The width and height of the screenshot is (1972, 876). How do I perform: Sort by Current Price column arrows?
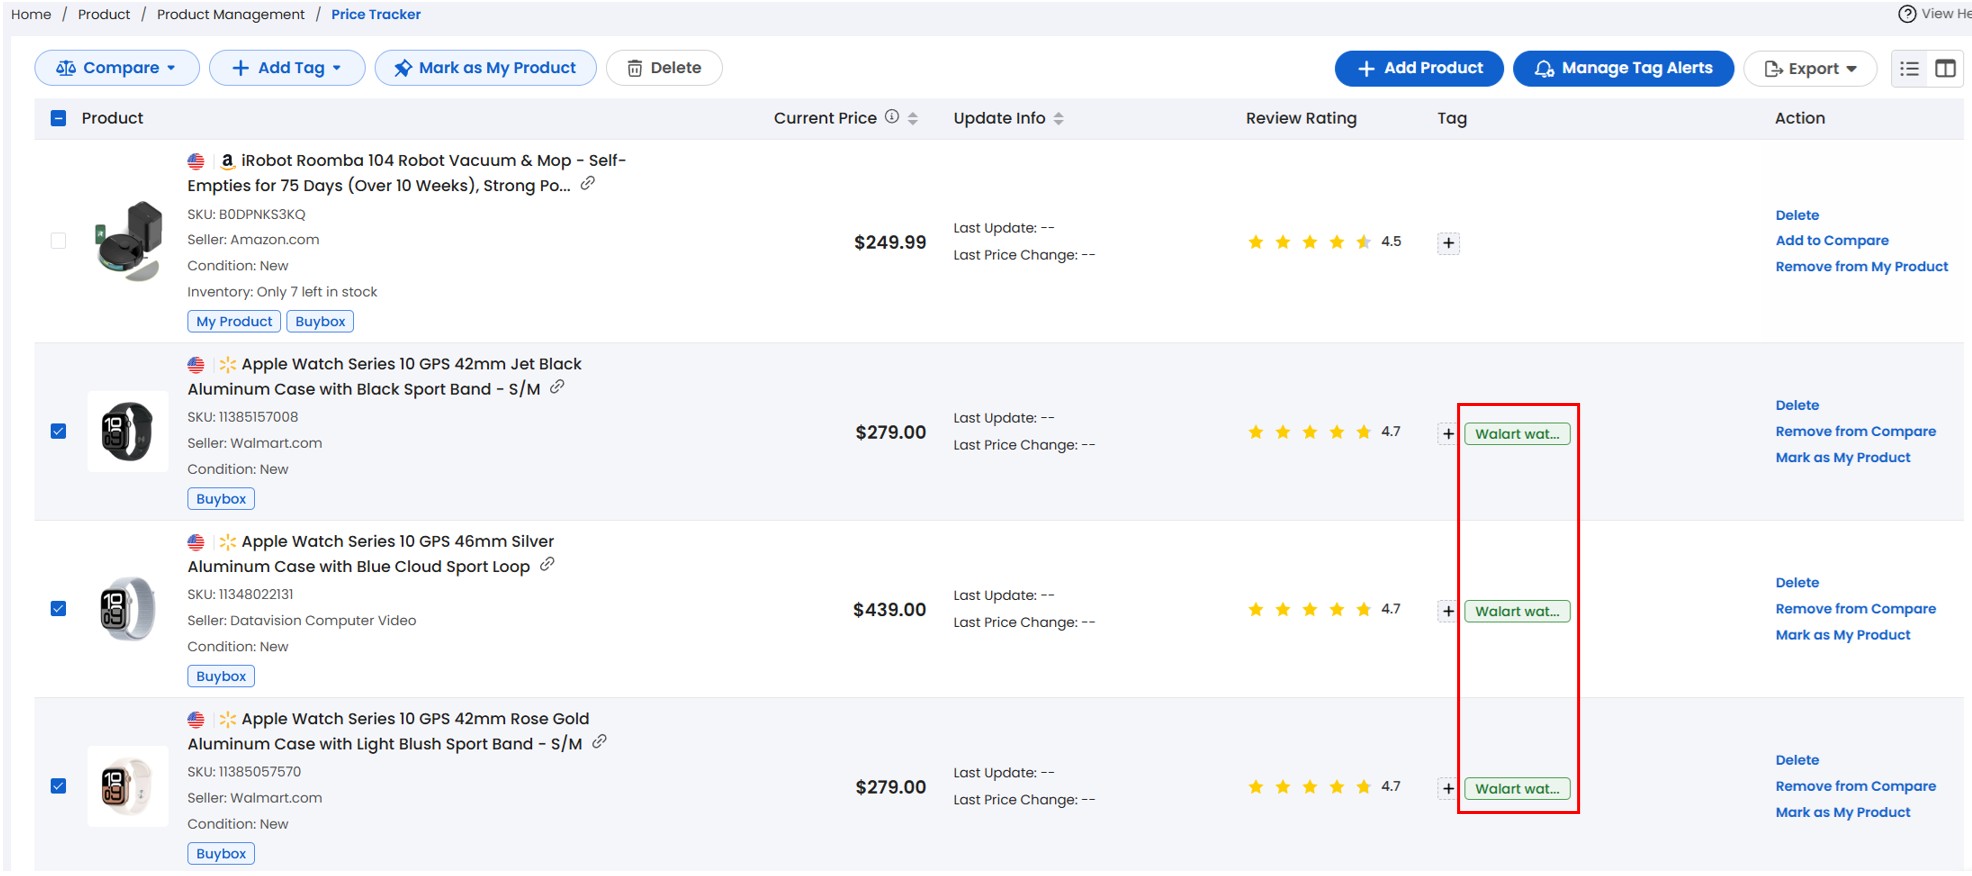click(913, 118)
